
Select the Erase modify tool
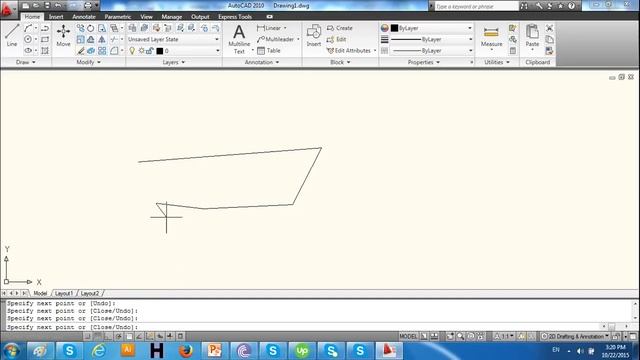[x=80, y=51]
